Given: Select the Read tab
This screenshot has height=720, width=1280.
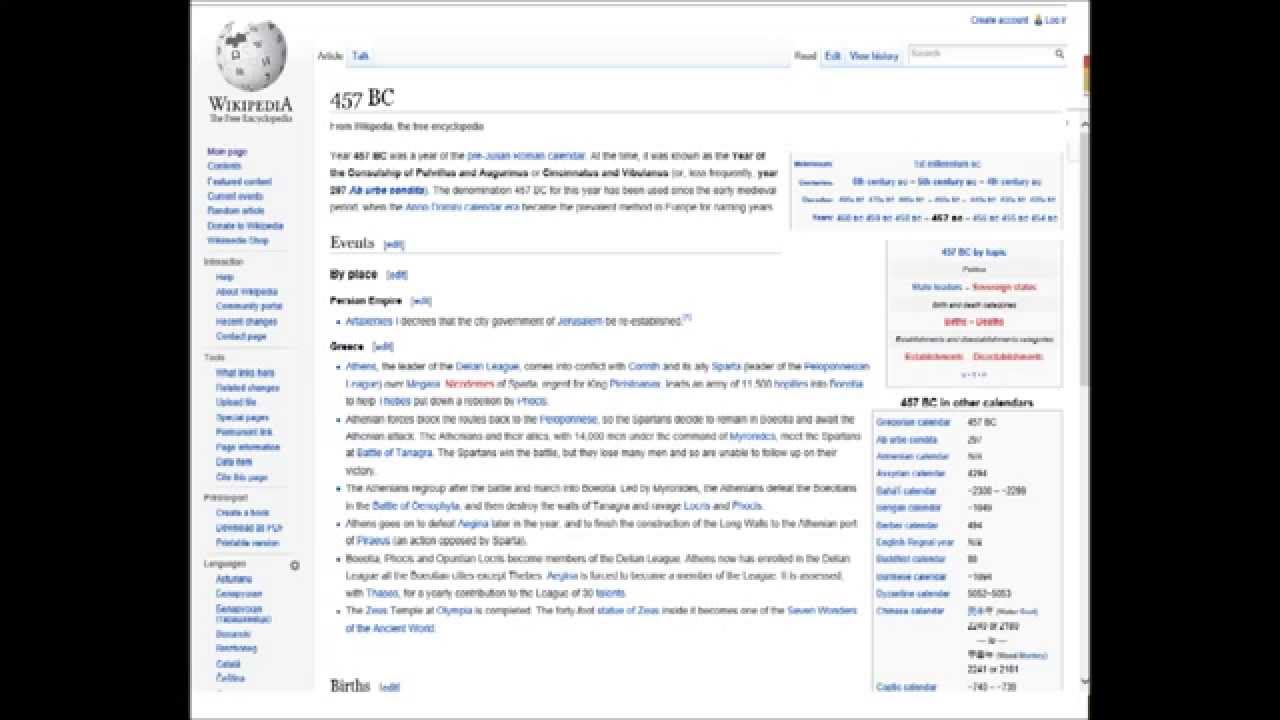Looking at the screenshot, I should (805, 56).
